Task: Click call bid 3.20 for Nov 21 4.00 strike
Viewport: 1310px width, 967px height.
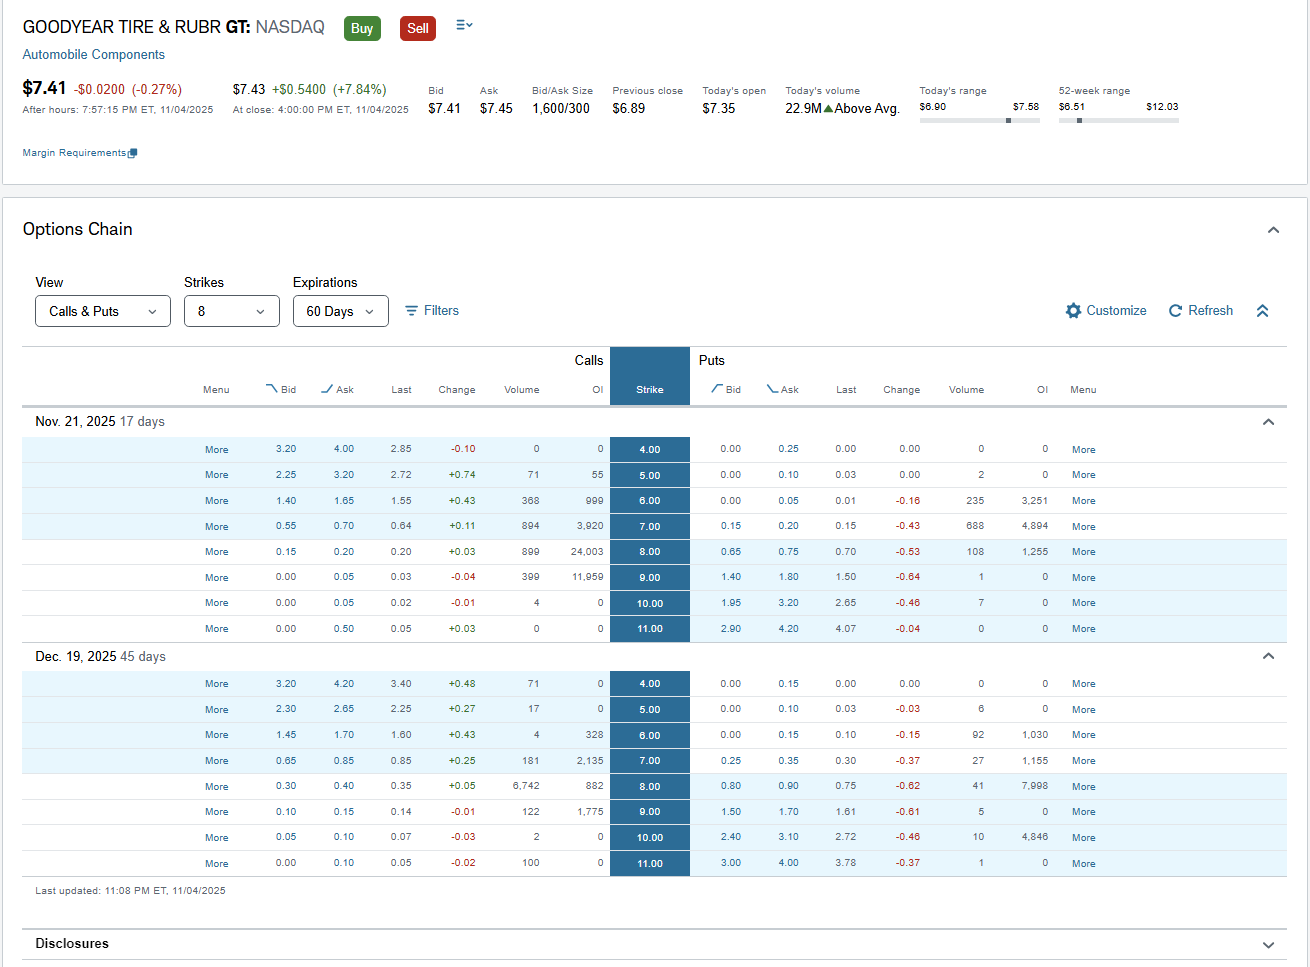Action: tap(286, 449)
